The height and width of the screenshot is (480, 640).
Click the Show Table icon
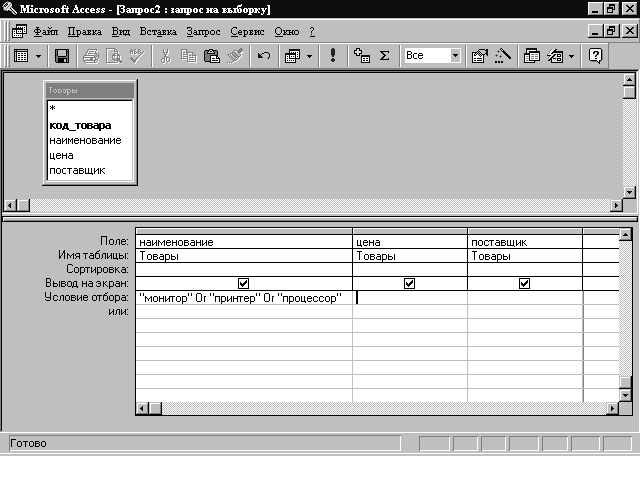tap(362, 56)
